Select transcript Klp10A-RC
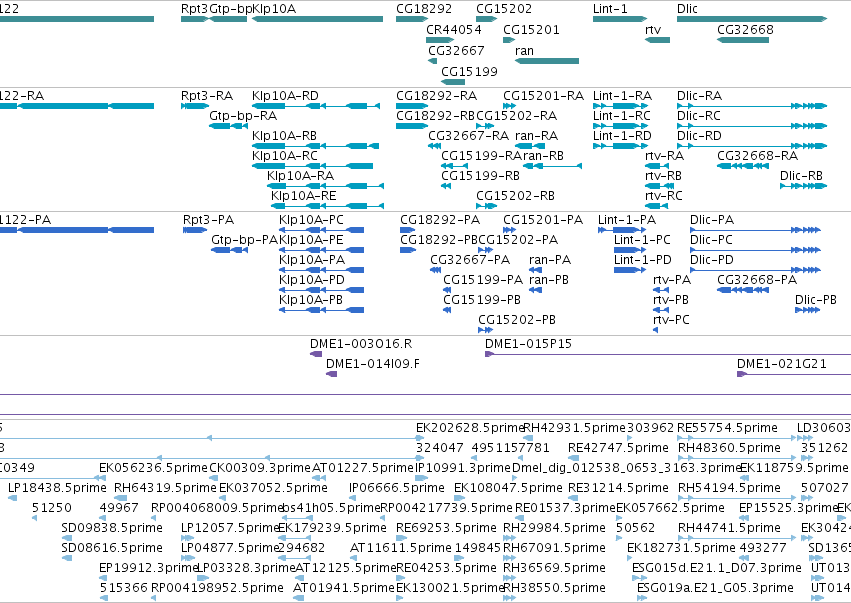This screenshot has height=603, width=851. [x=313, y=166]
